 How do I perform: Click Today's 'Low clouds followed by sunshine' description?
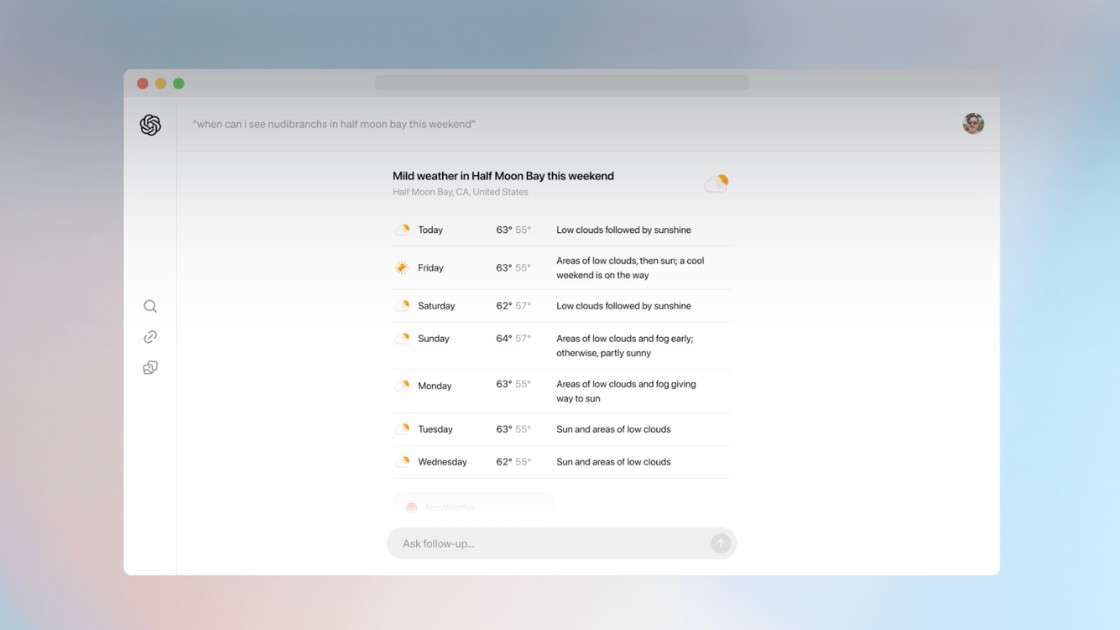click(x=624, y=230)
